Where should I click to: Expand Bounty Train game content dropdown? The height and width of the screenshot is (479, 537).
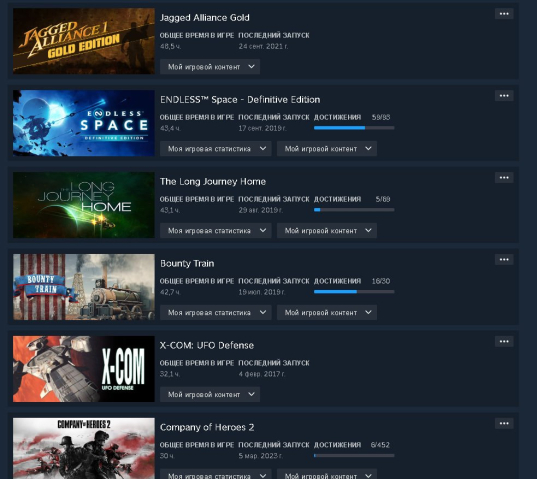327,312
